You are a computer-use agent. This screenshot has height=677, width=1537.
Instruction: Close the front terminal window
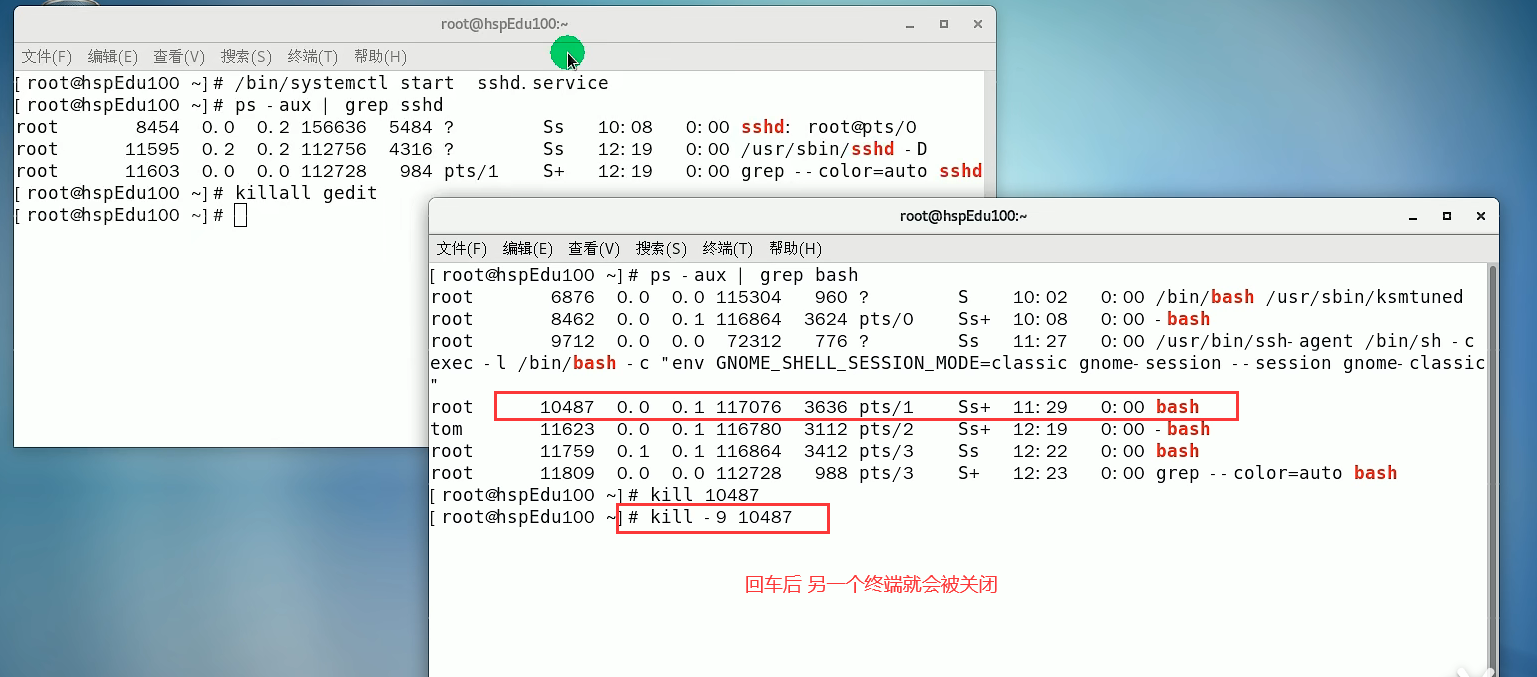coord(1481,216)
